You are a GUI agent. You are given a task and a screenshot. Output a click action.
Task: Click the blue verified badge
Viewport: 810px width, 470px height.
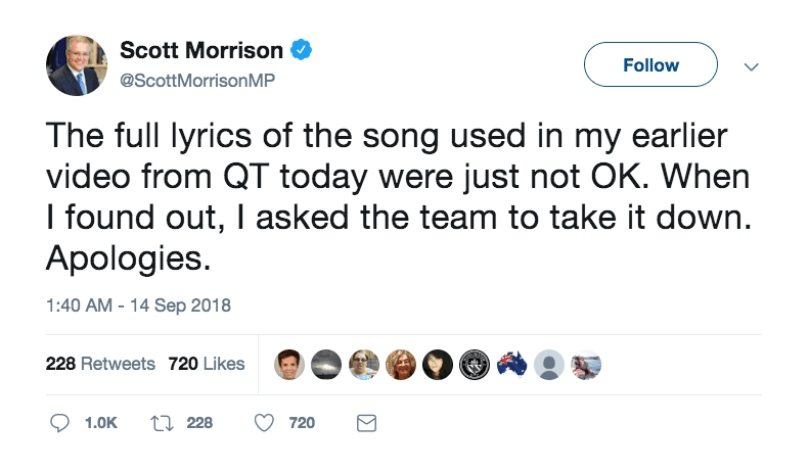300,50
